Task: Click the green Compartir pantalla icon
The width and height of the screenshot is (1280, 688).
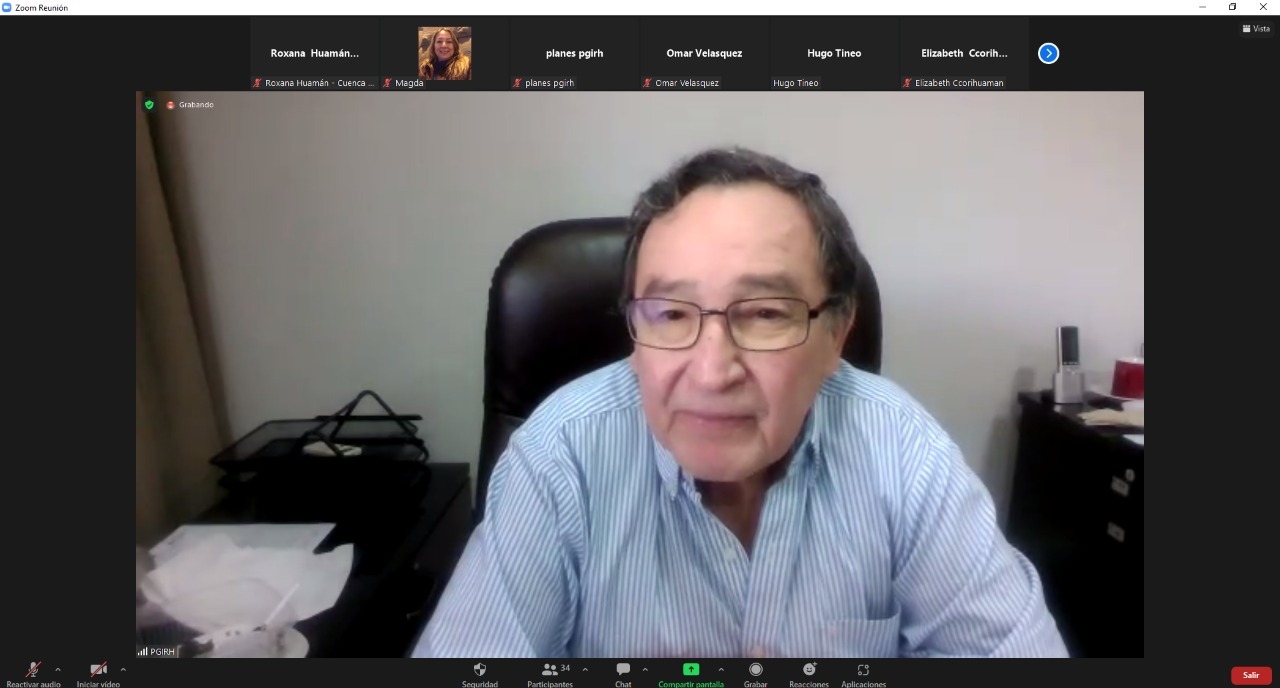Action: [x=691, y=670]
